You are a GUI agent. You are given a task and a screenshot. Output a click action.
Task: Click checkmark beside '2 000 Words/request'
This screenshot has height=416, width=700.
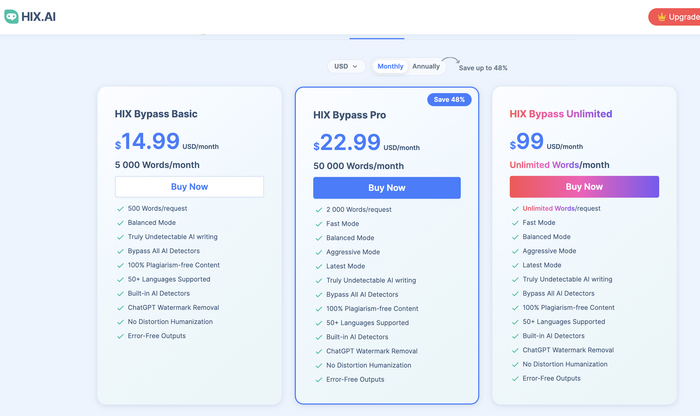click(x=319, y=210)
